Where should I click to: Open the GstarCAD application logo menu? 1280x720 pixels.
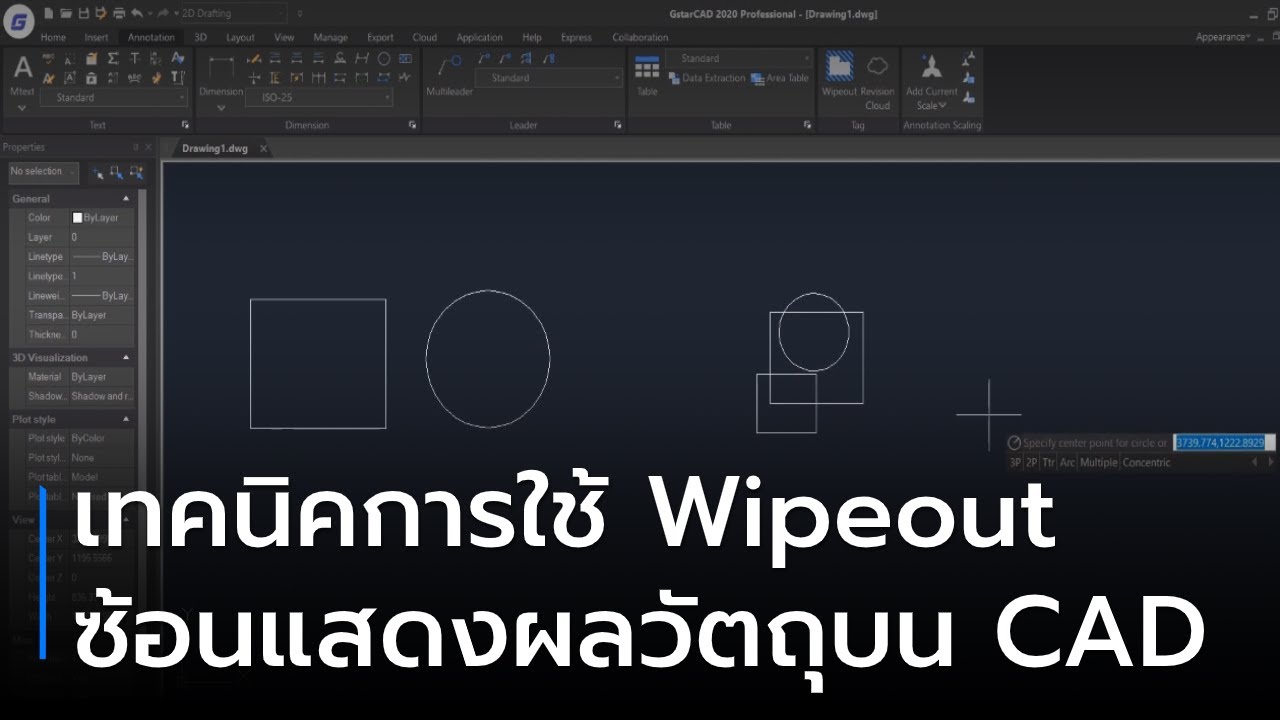(19, 19)
